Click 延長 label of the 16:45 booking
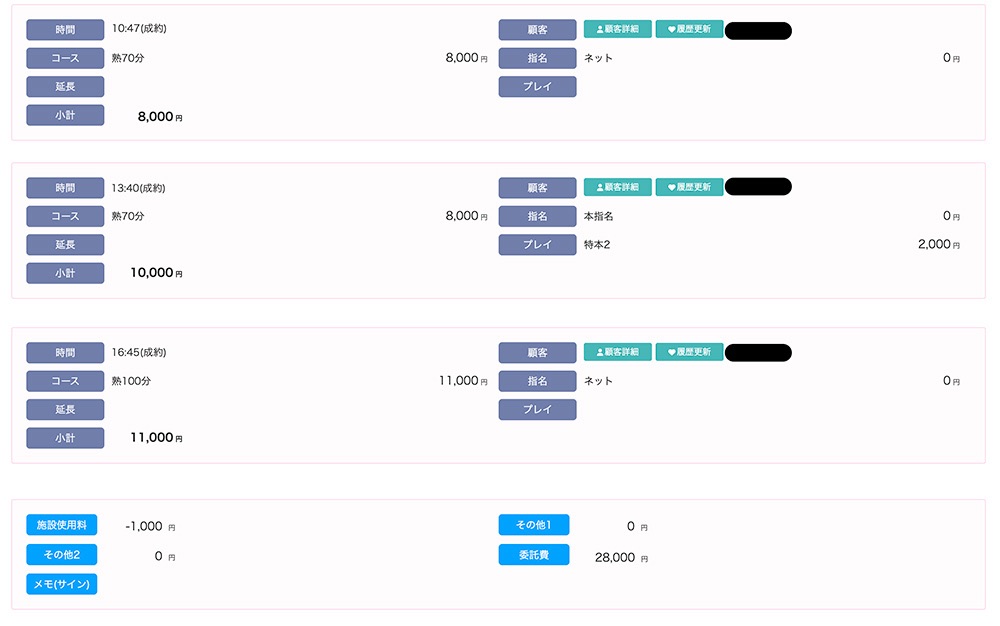 tap(65, 410)
